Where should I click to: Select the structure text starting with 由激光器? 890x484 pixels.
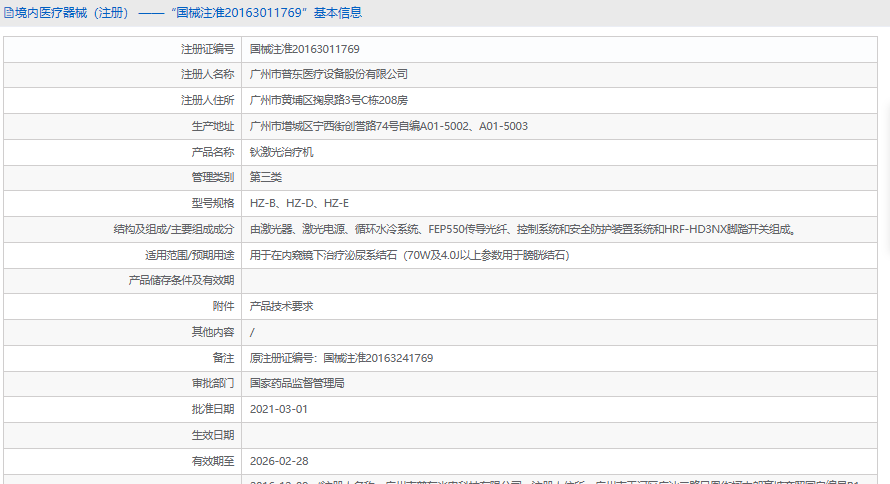click(x=524, y=229)
